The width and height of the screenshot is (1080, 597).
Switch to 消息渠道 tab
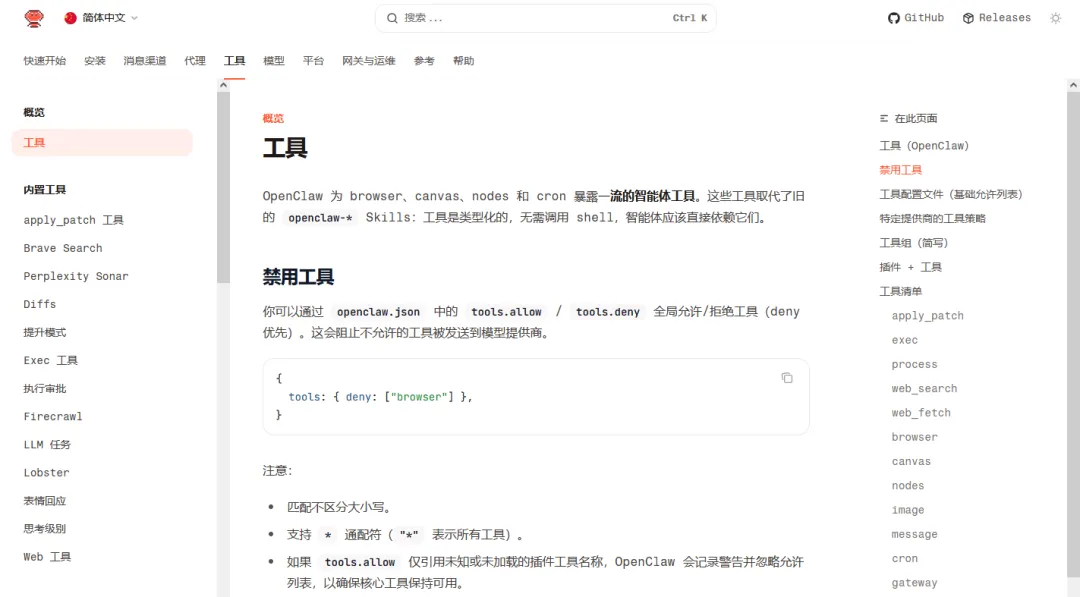pyautogui.click(x=145, y=61)
